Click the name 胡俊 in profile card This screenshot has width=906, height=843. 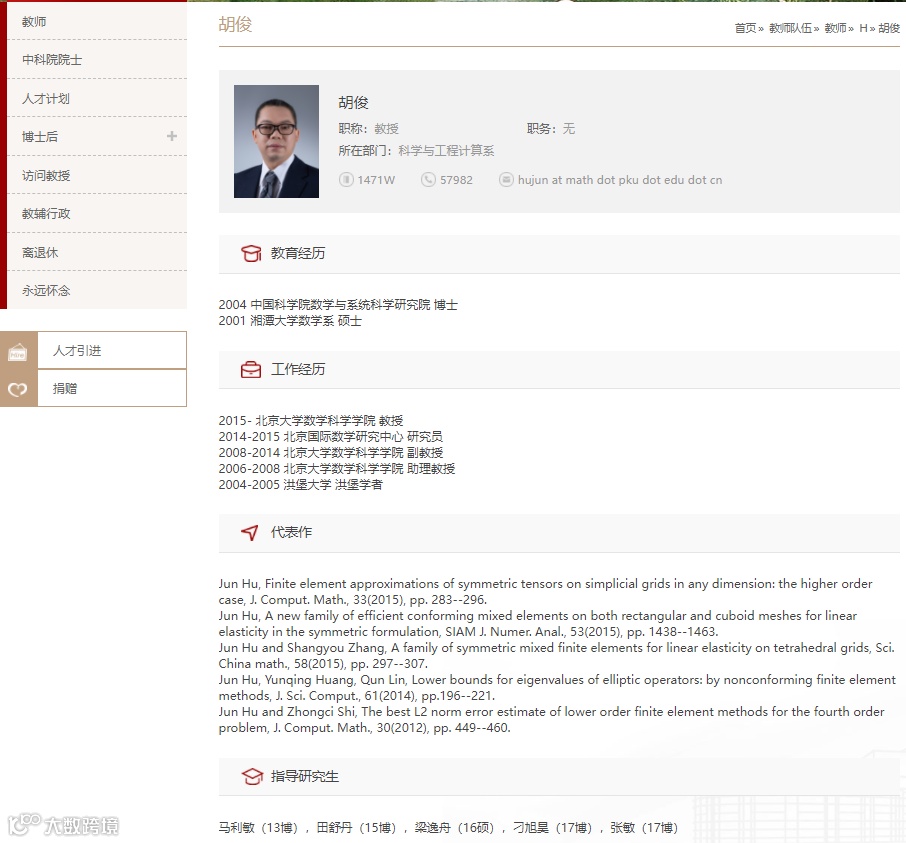coord(353,102)
